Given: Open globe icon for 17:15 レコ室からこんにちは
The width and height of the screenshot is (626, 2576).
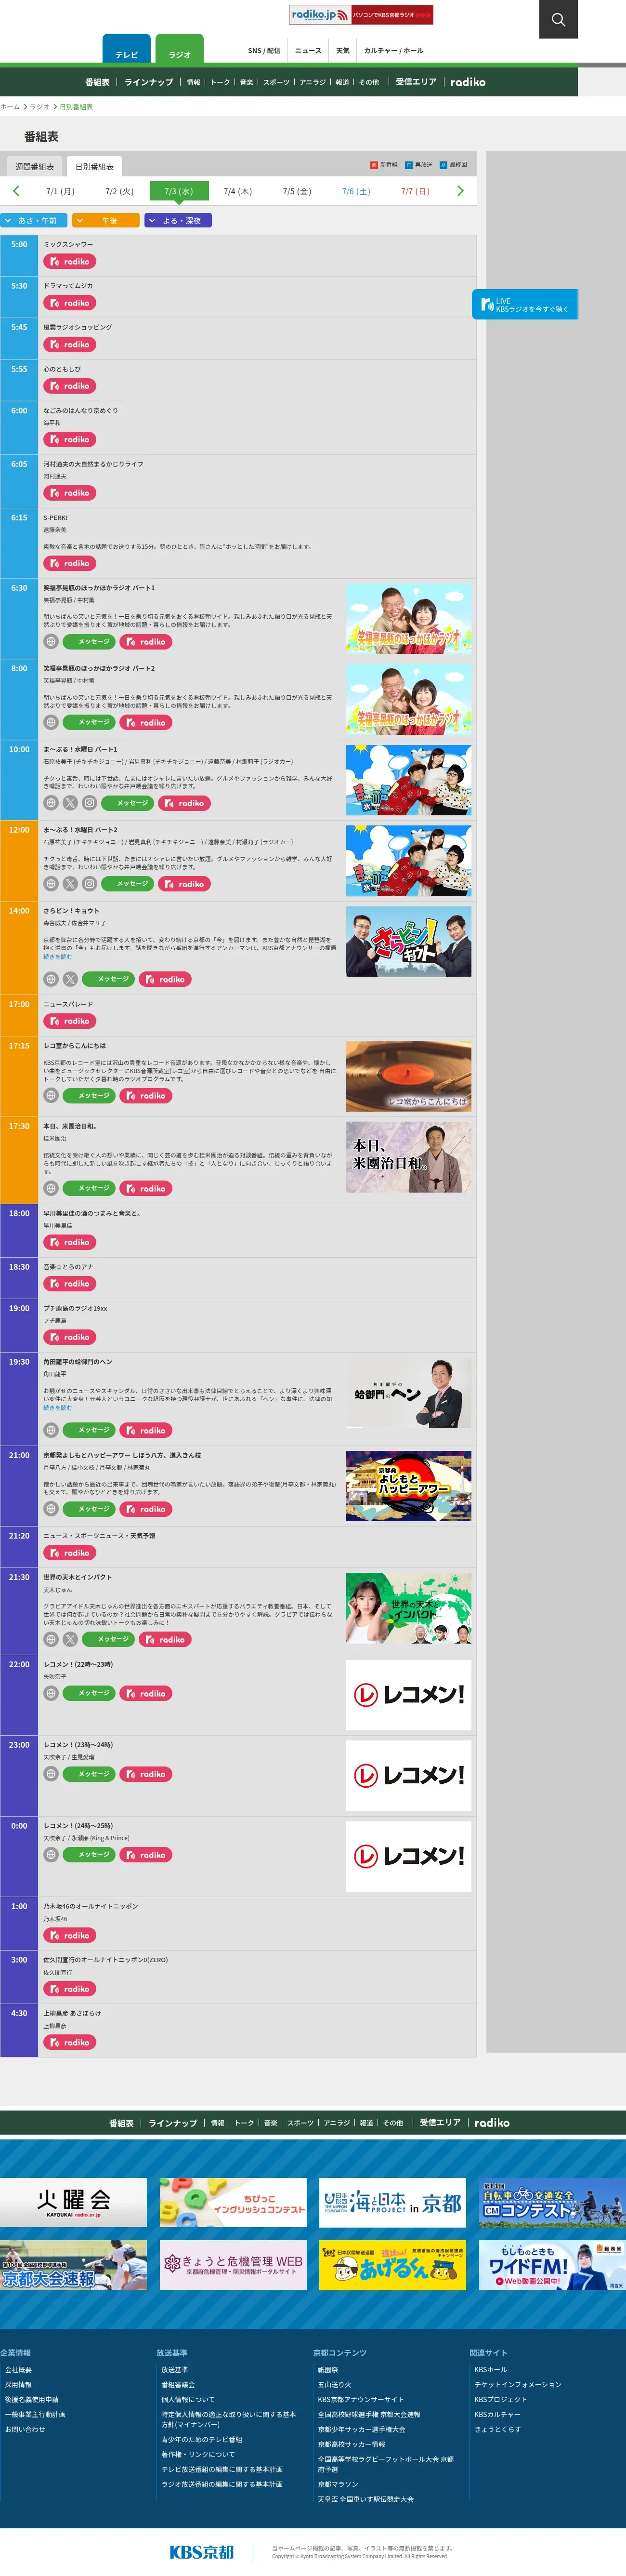Looking at the screenshot, I should (x=51, y=1096).
